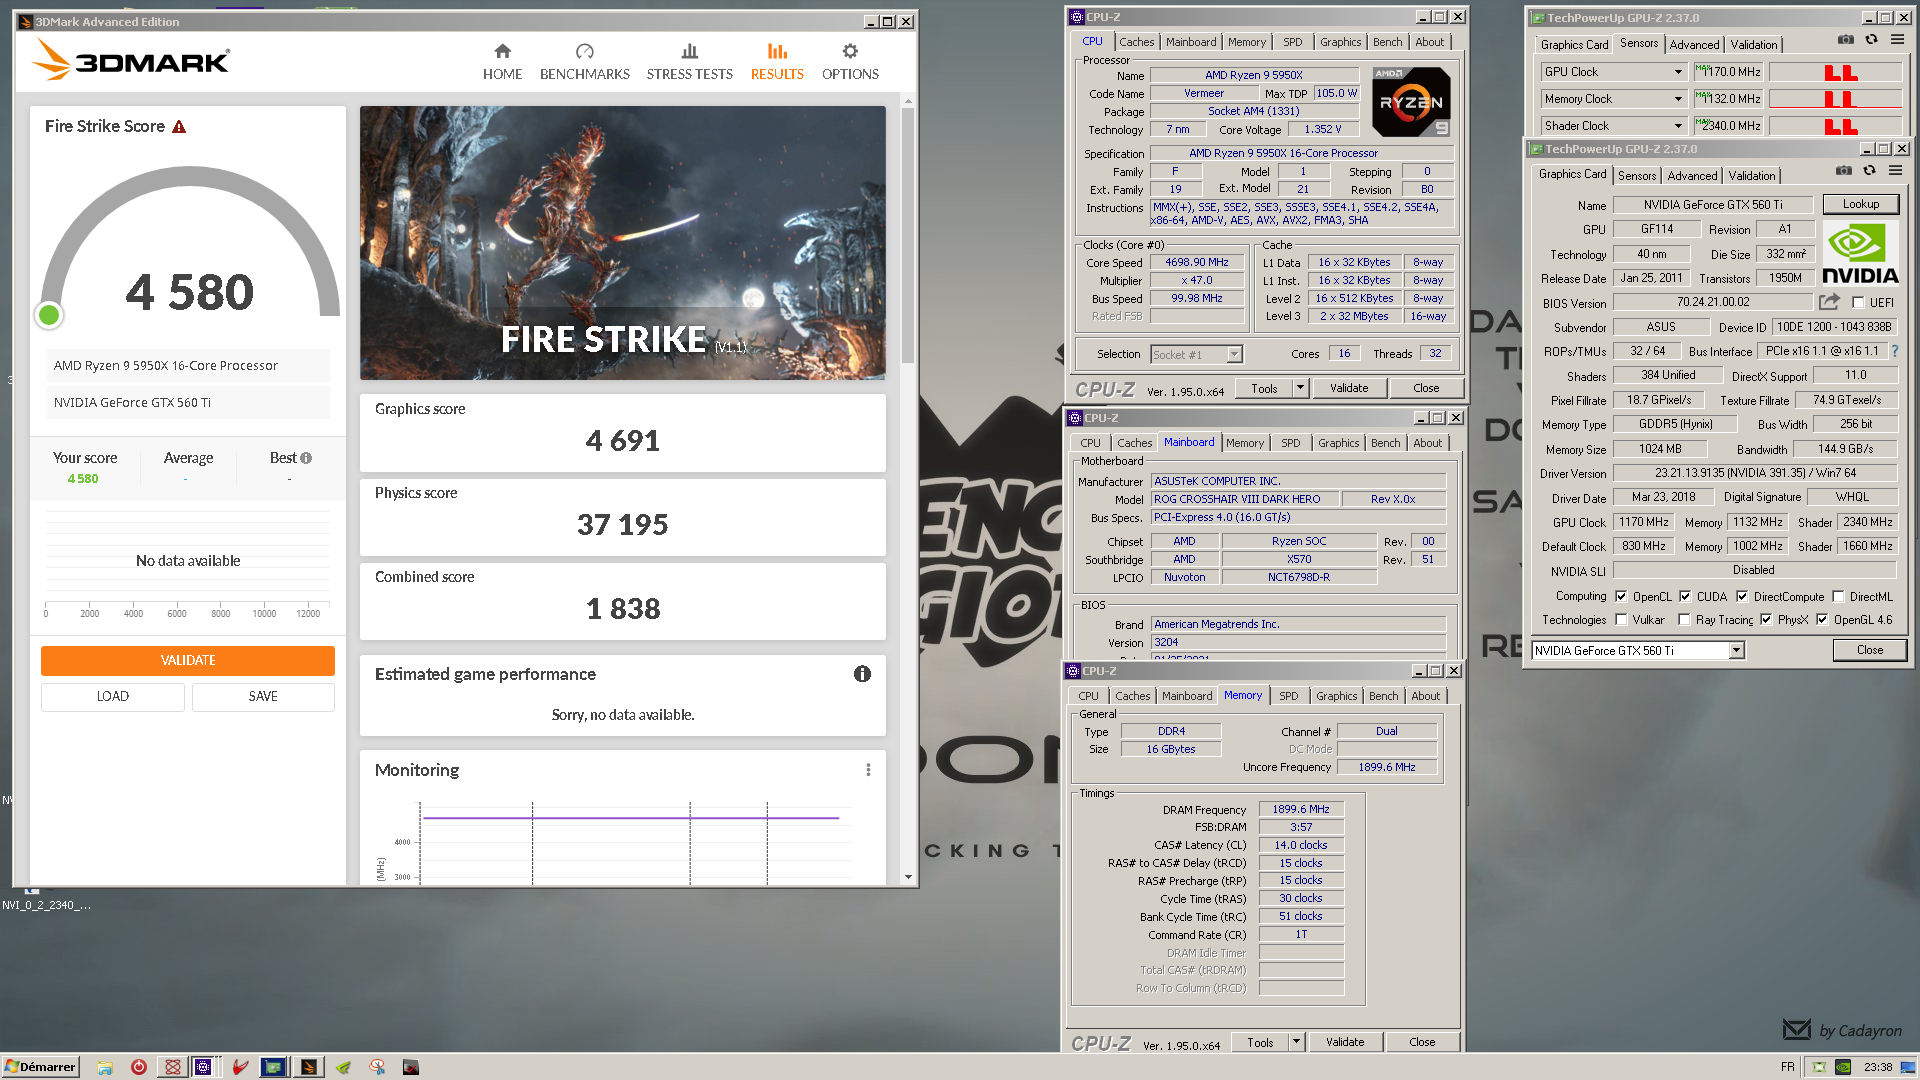Image resolution: width=1920 pixels, height=1080 pixels.
Task: Select Validation tab in GPU-Z Graphics Card window
Action: click(x=1752, y=176)
